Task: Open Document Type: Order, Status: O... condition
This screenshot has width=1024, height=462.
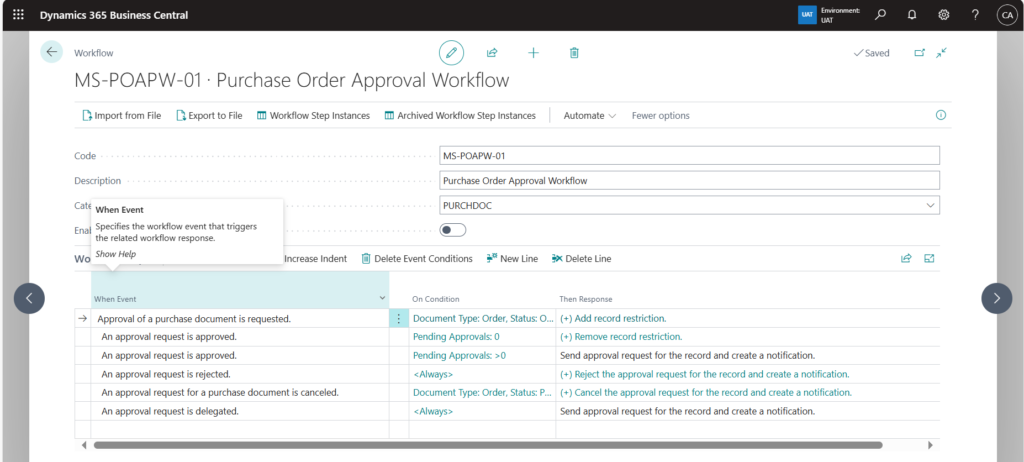Action: [483, 319]
